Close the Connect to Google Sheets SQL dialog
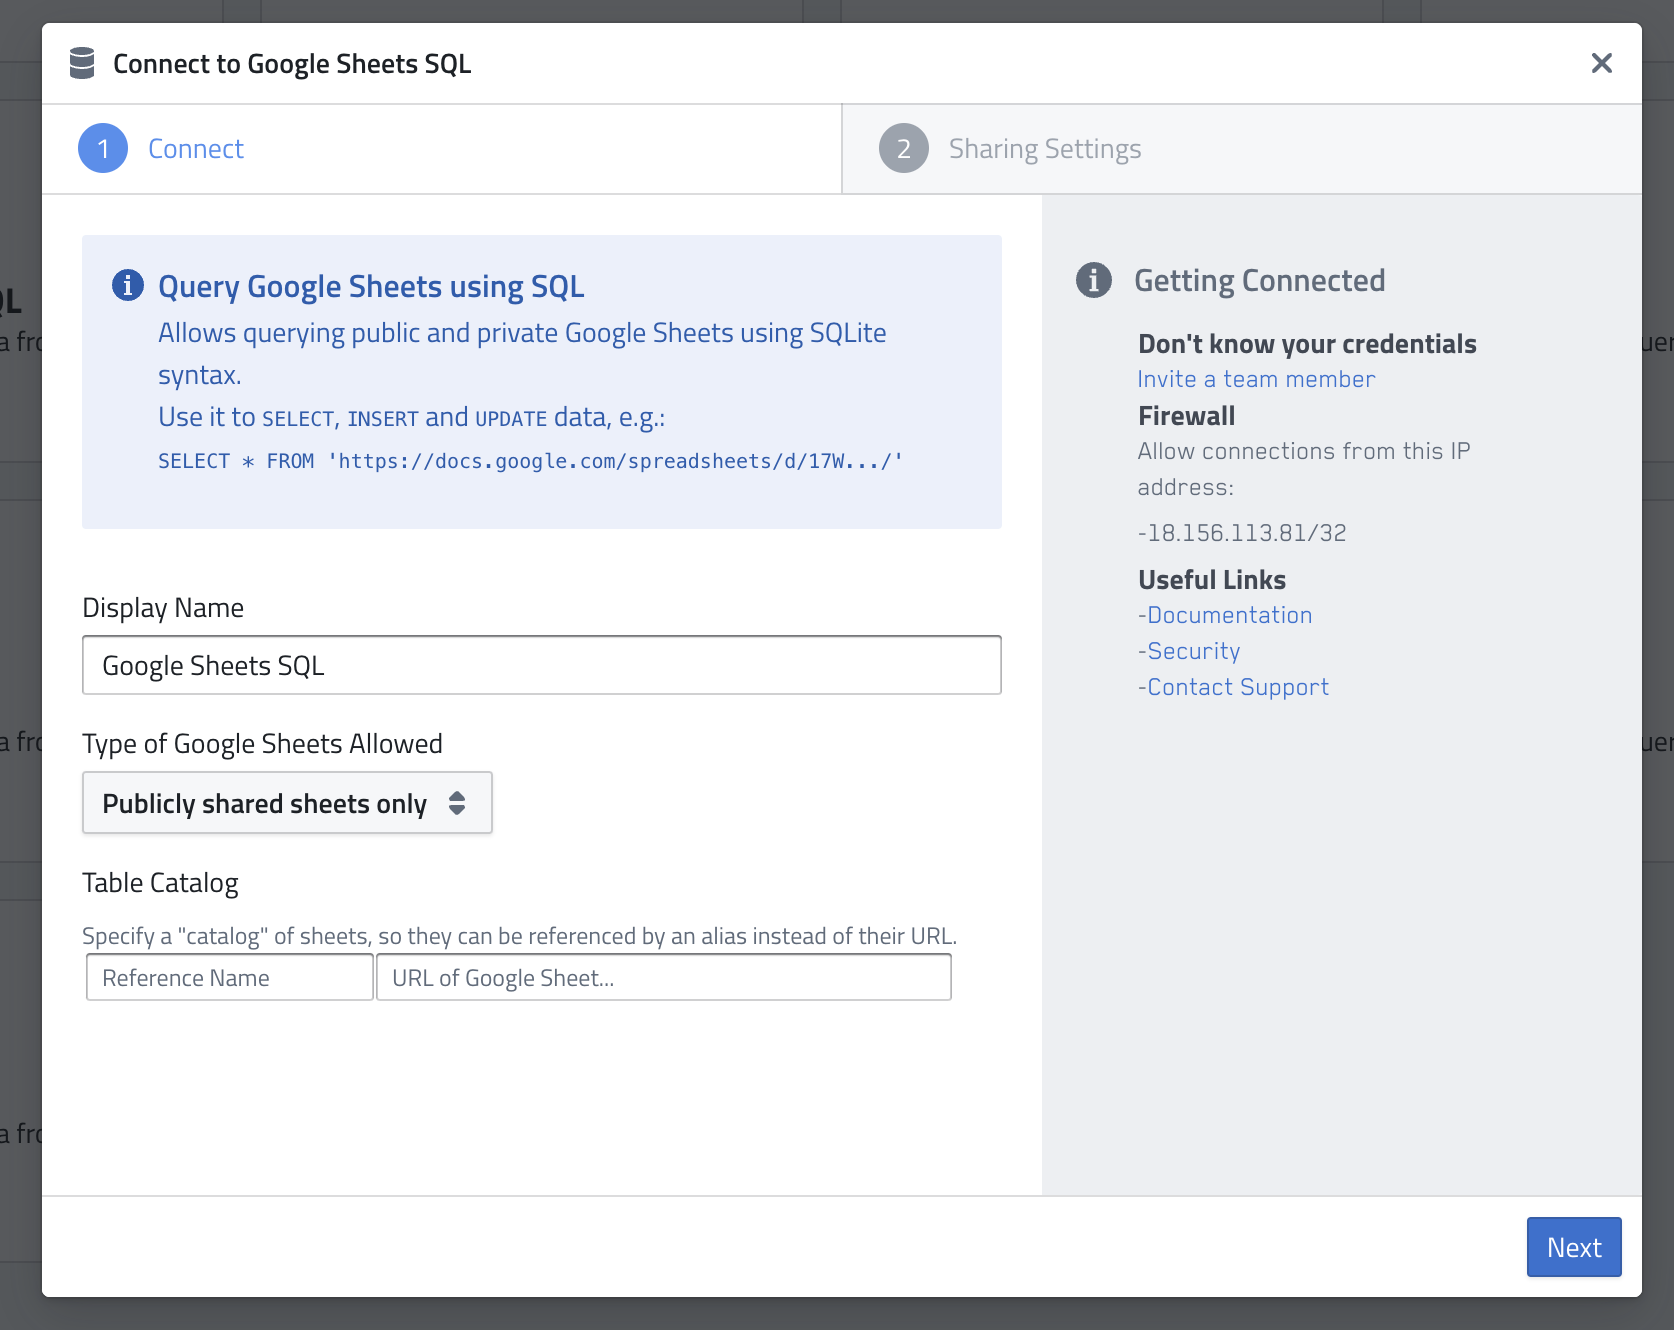1674x1330 pixels. pos(1601,63)
